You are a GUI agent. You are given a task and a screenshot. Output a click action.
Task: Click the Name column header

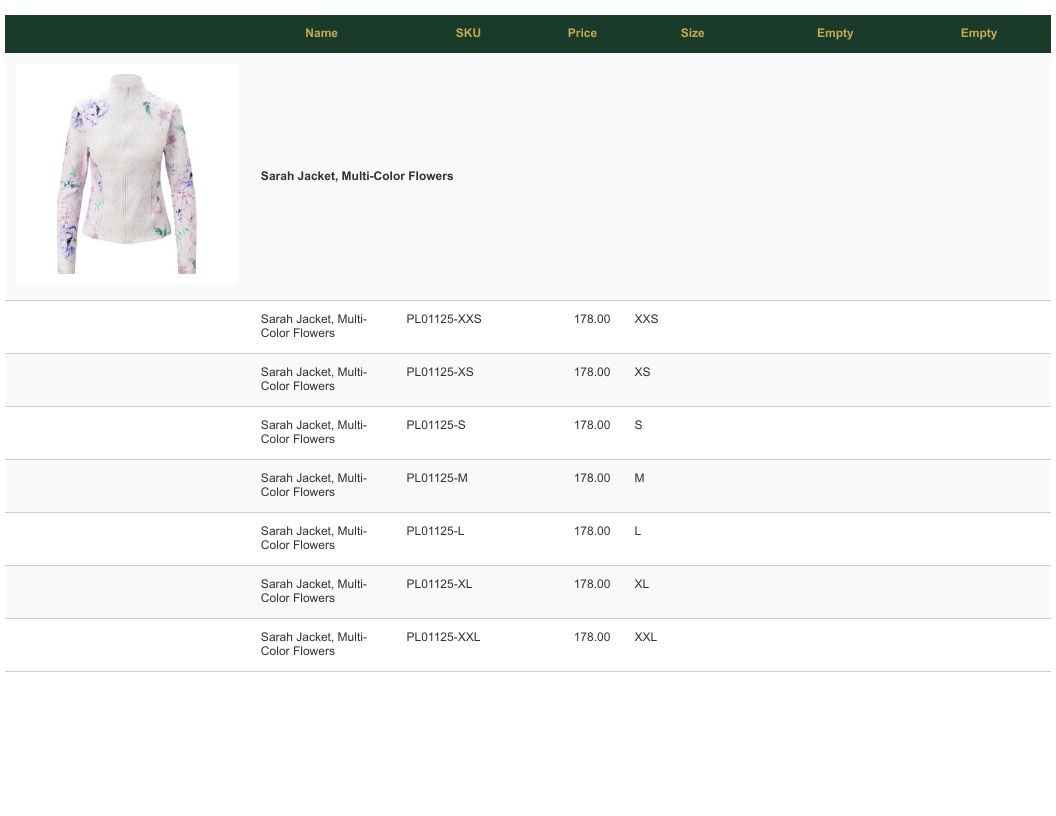coord(321,33)
